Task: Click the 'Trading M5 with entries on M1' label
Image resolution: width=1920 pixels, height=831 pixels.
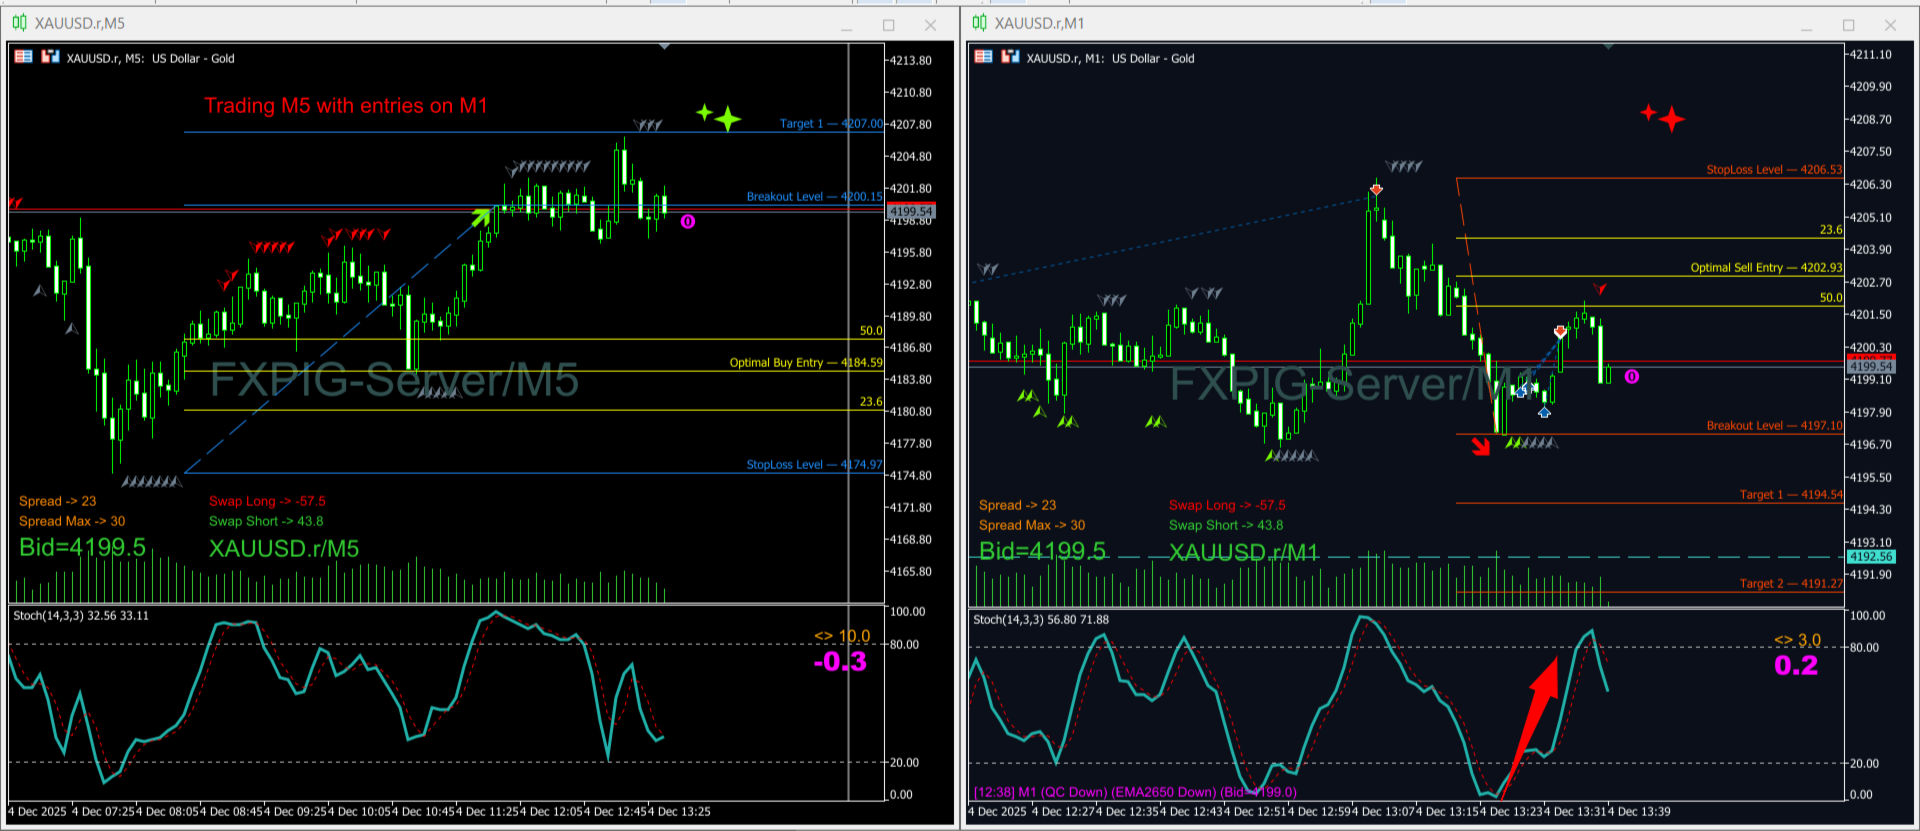Action: coord(346,106)
